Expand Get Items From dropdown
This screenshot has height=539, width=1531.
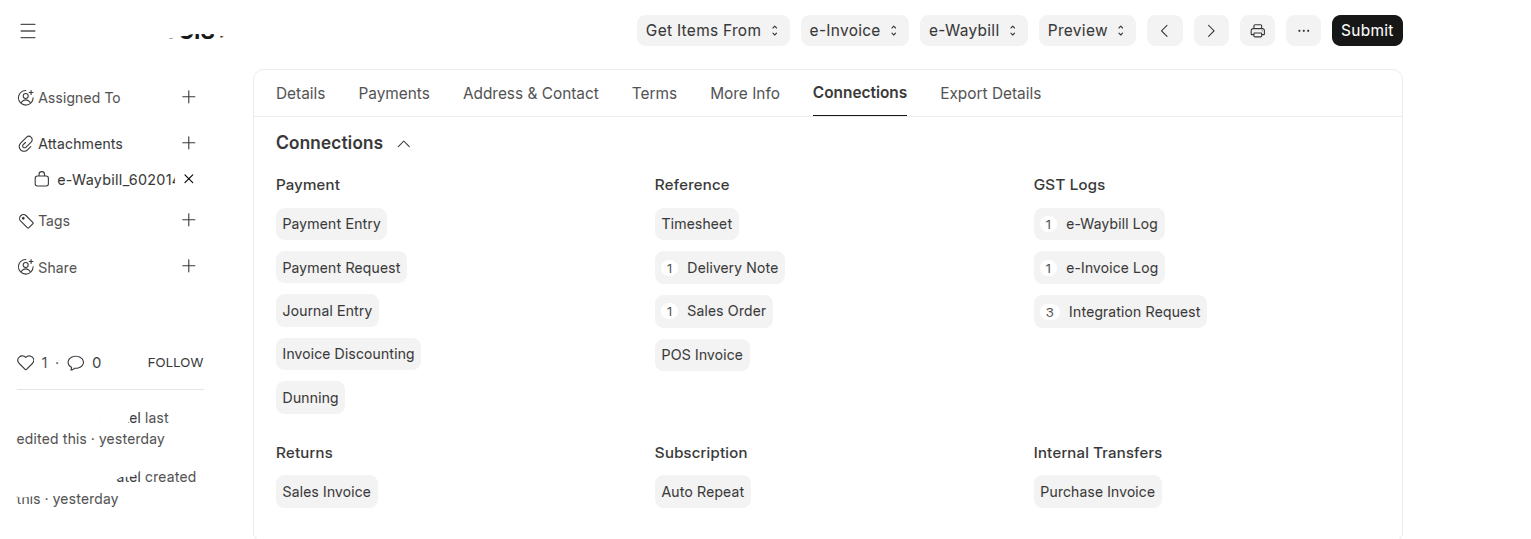tap(713, 31)
